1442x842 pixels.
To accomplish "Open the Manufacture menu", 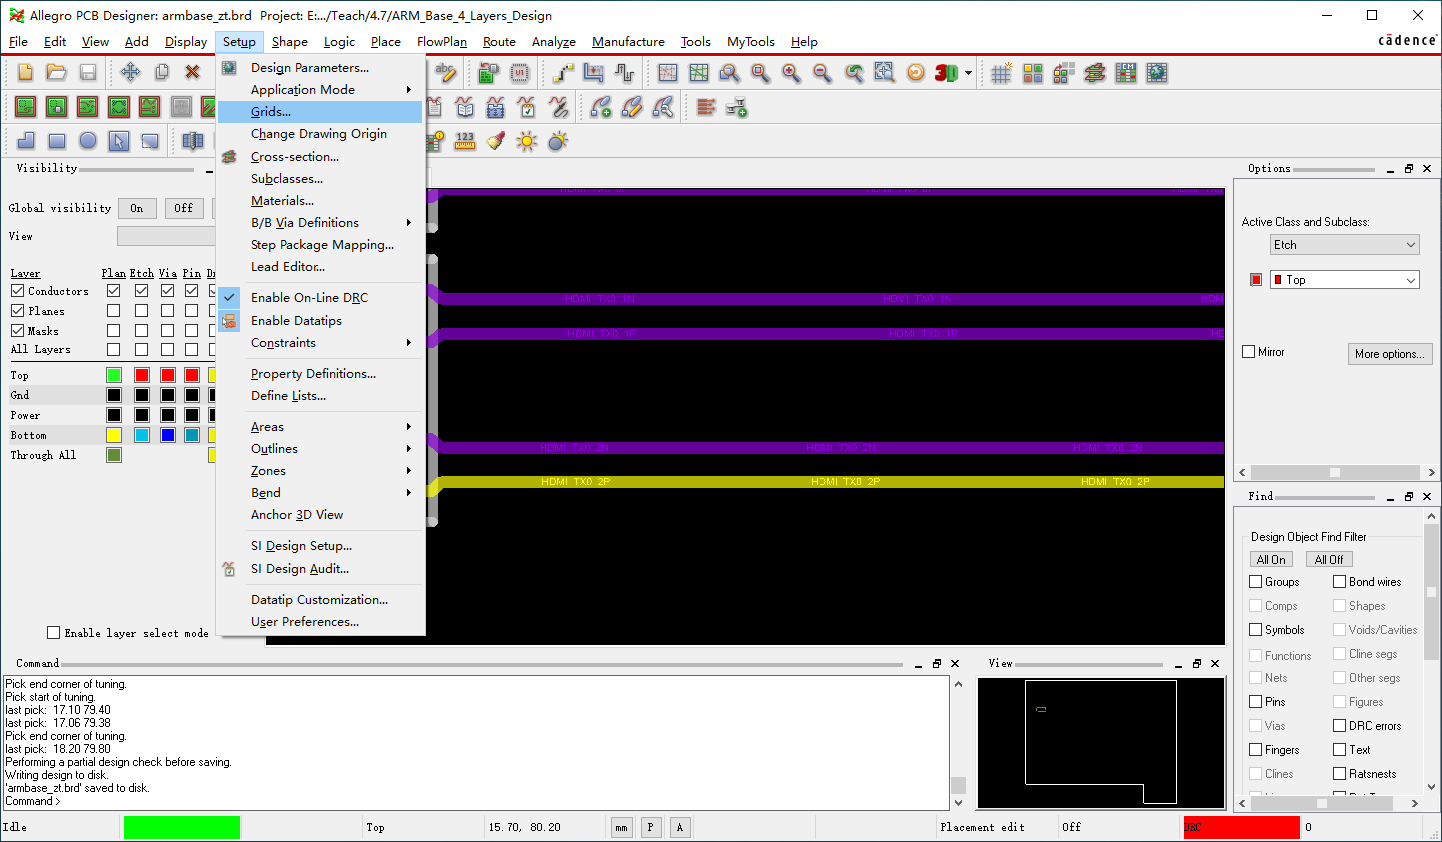I will pyautogui.click(x=628, y=42).
